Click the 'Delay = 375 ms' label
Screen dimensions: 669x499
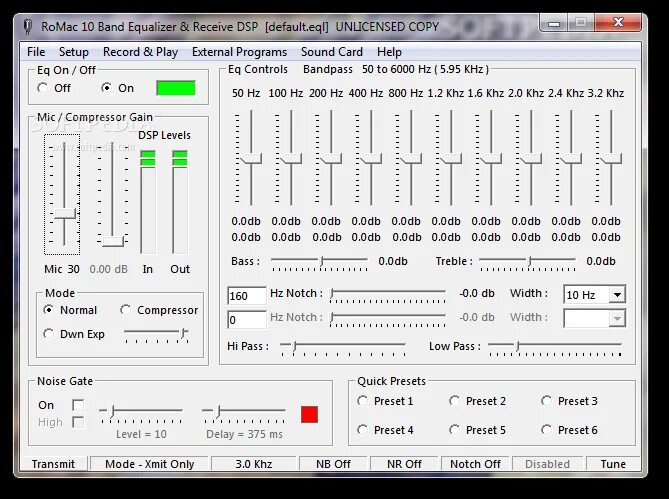pos(244,434)
